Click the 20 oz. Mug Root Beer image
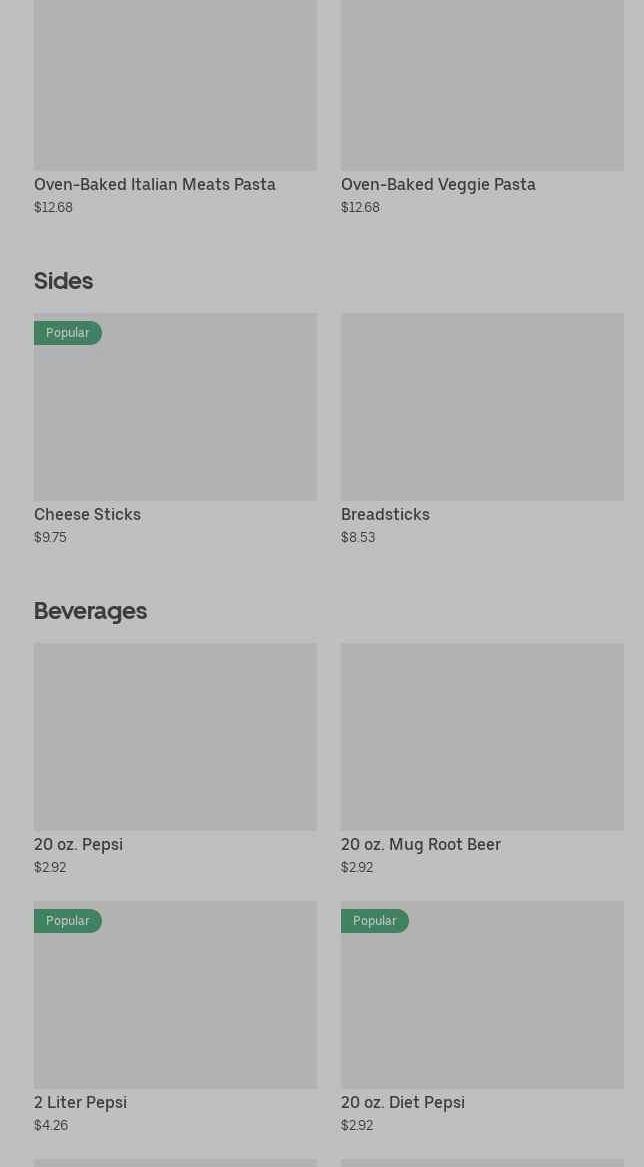Image resolution: width=644 pixels, height=1167 pixels. point(482,736)
